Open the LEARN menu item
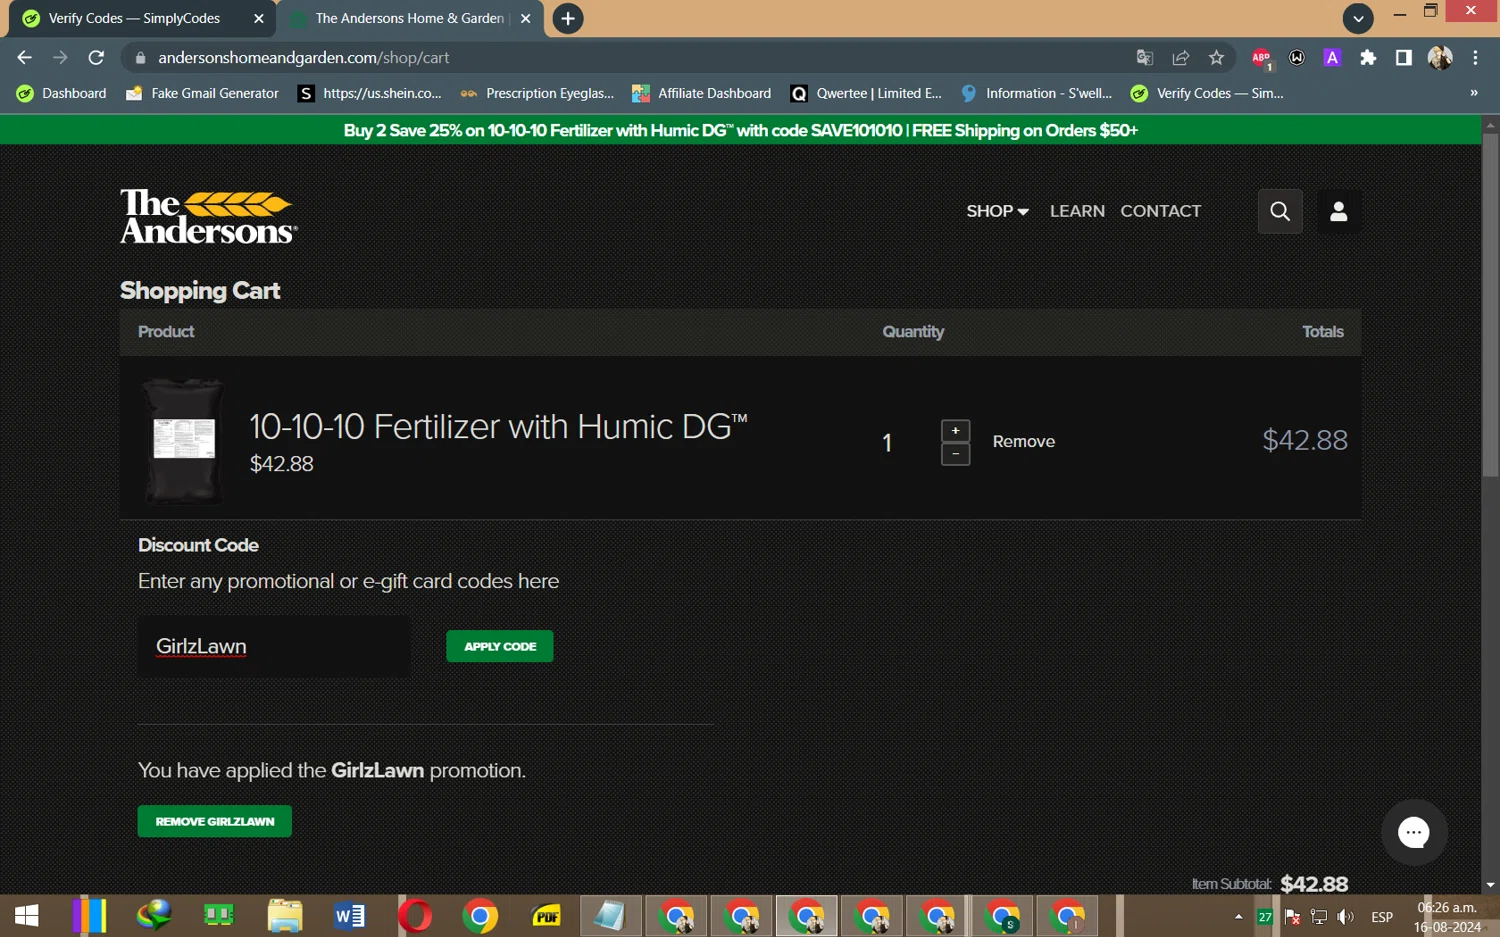Image resolution: width=1500 pixels, height=937 pixels. pyautogui.click(x=1077, y=211)
